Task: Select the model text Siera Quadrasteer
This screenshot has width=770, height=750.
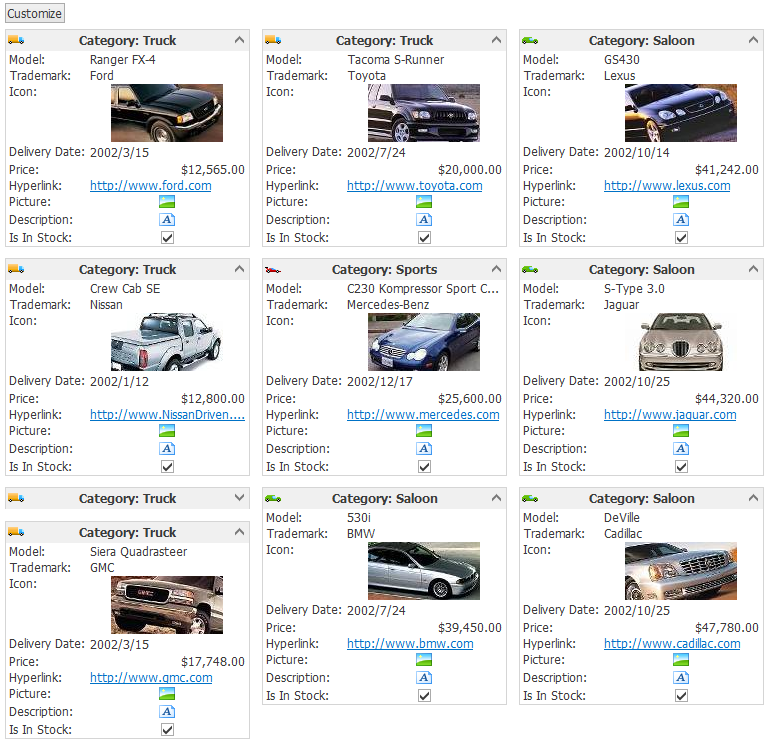Action: [138, 552]
